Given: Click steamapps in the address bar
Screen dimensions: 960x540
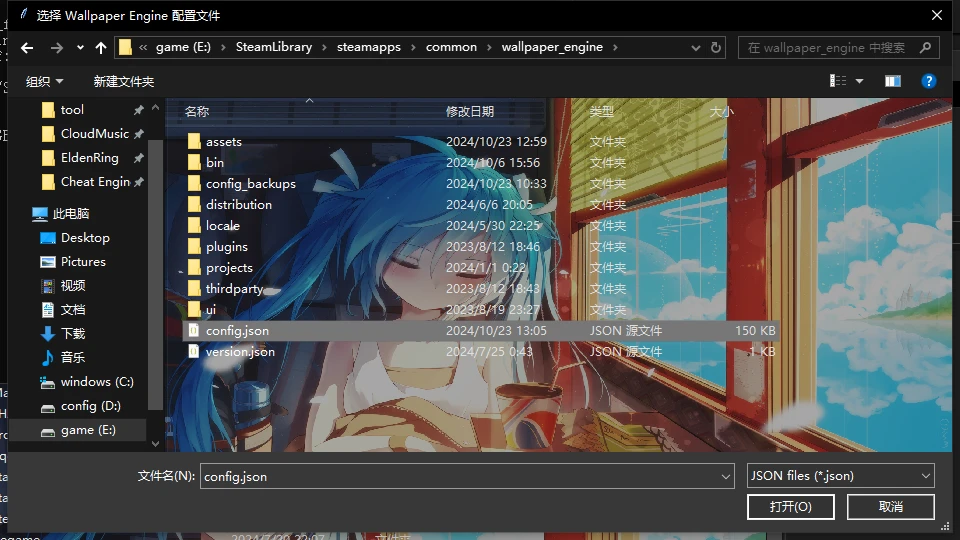Looking at the screenshot, I should 369,47.
